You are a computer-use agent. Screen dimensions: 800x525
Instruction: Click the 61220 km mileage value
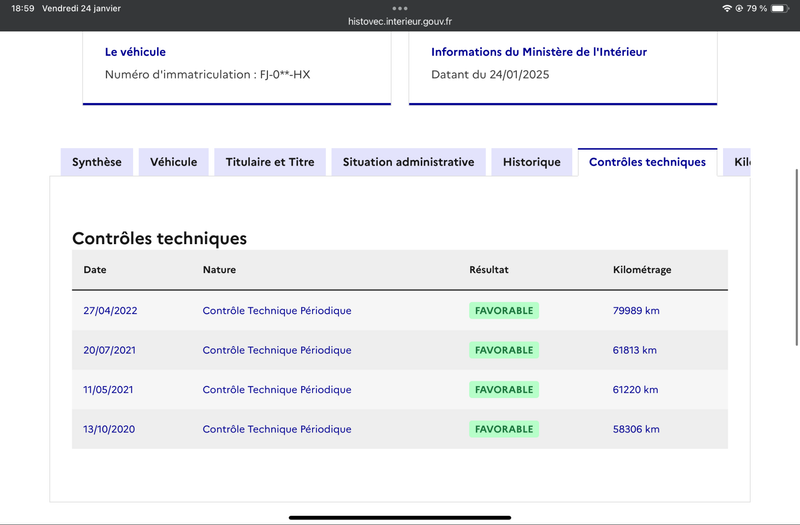(x=635, y=390)
